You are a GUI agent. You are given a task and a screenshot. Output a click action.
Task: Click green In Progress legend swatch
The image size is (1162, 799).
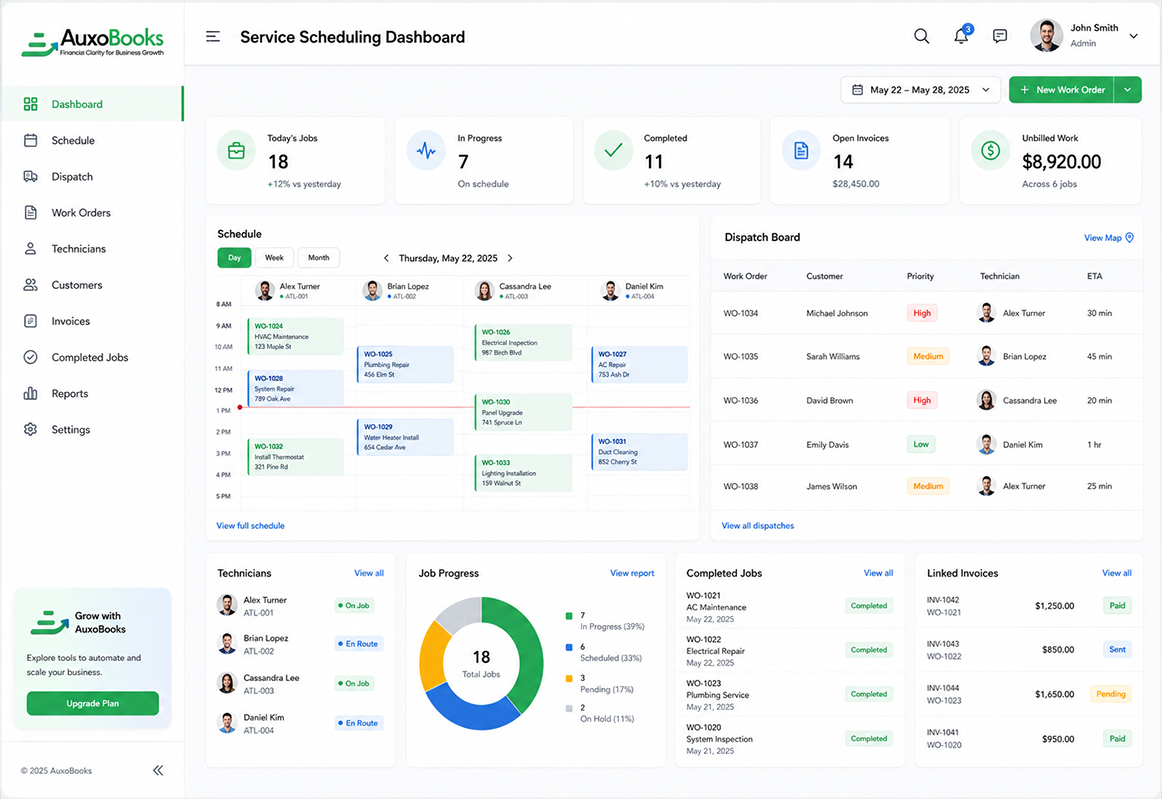[569, 616]
